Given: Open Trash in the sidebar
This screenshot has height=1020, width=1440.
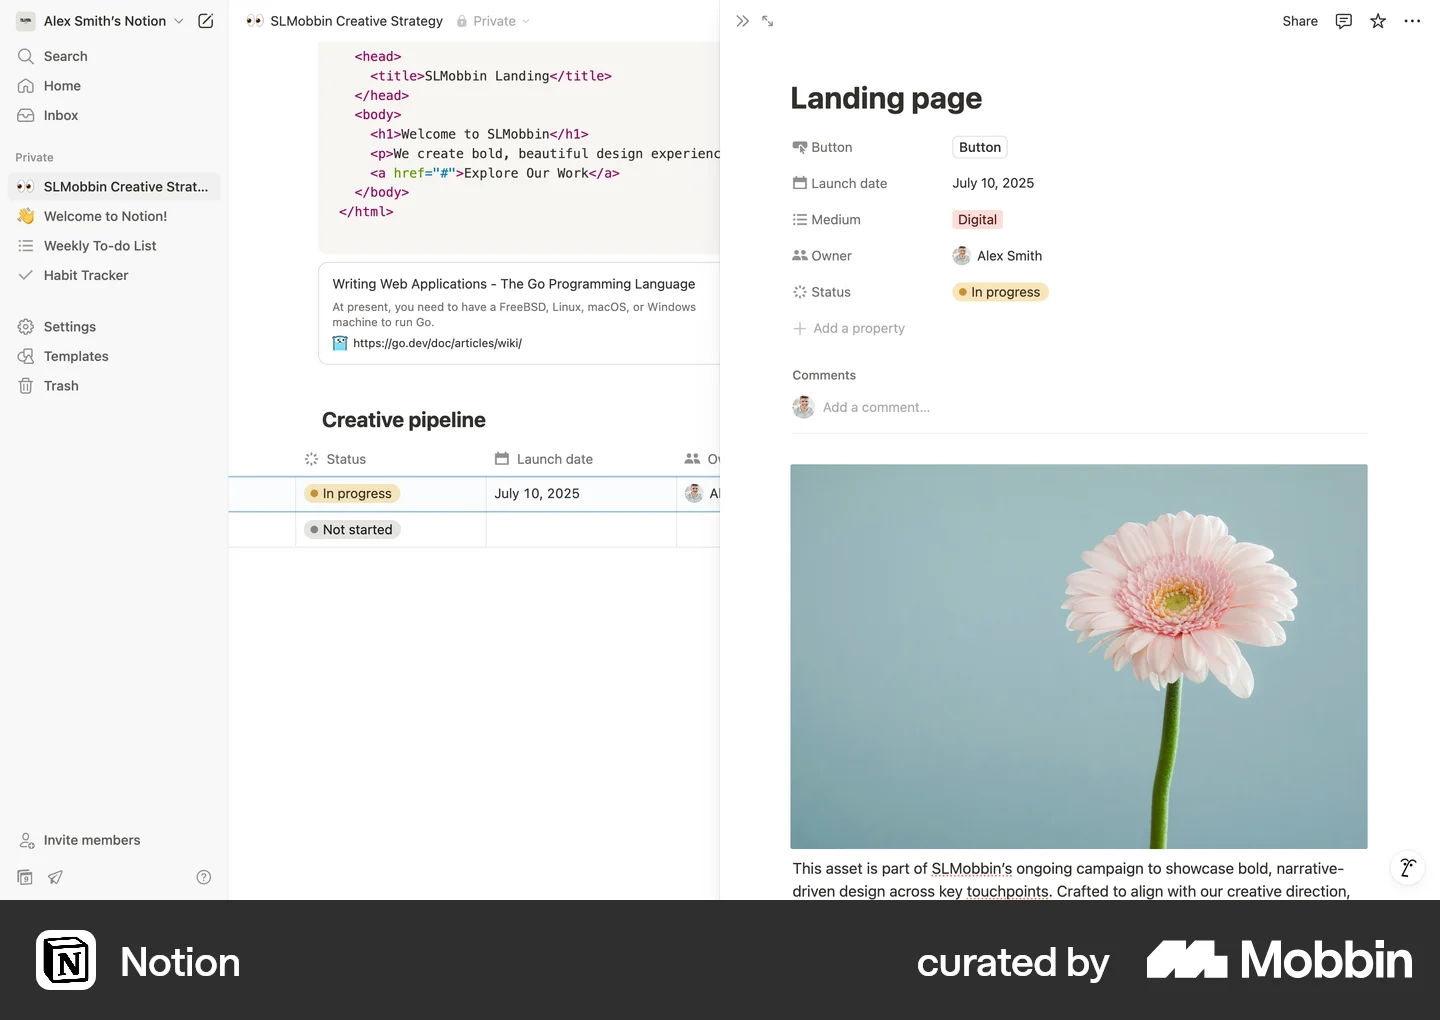Looking at the screenshot, I should point(114,386).
